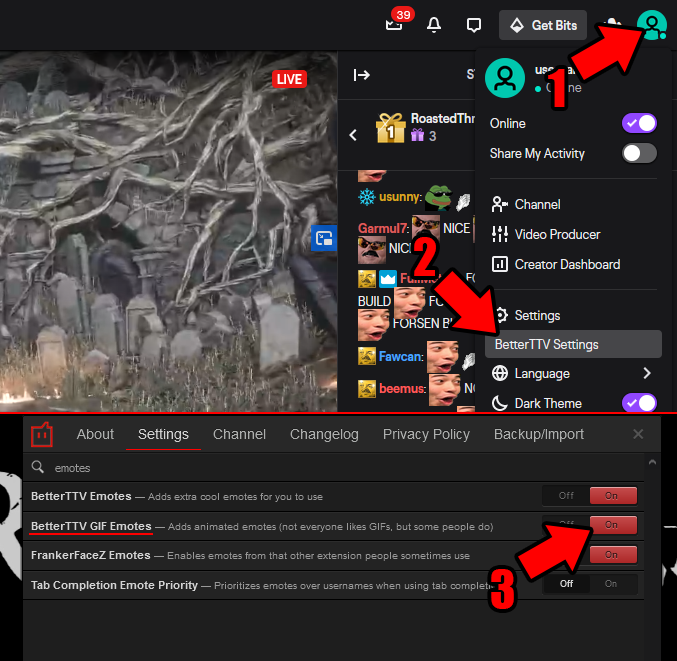The image size is (677, 661).
Task: Set Tab Completion Emote Priority On
Action: point(613,584)
